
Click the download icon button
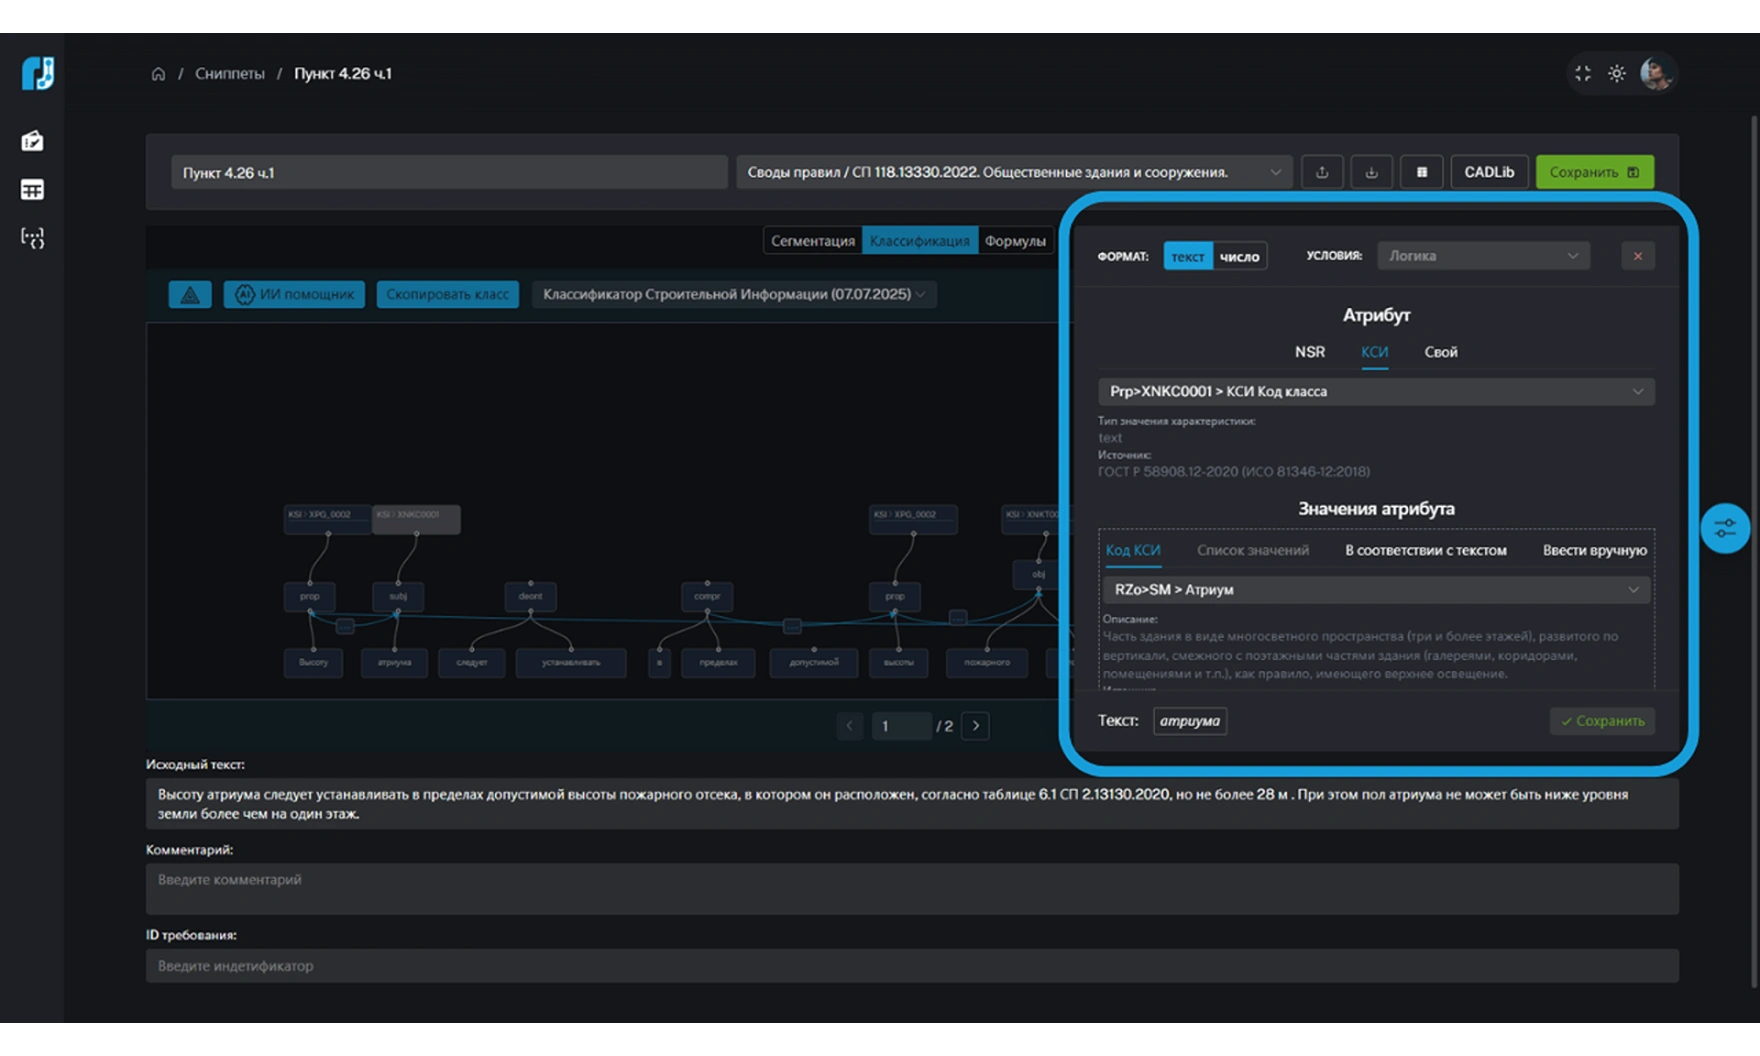(x=1371, y=172)
